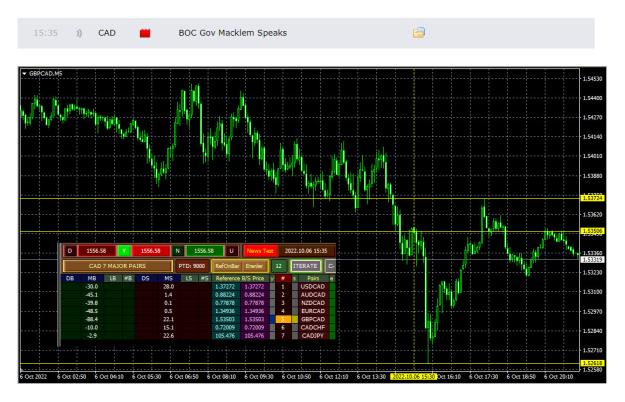Click the highlighted orange number 5 cell
Viewport: 625px width, 402px height.
[283, 319]
